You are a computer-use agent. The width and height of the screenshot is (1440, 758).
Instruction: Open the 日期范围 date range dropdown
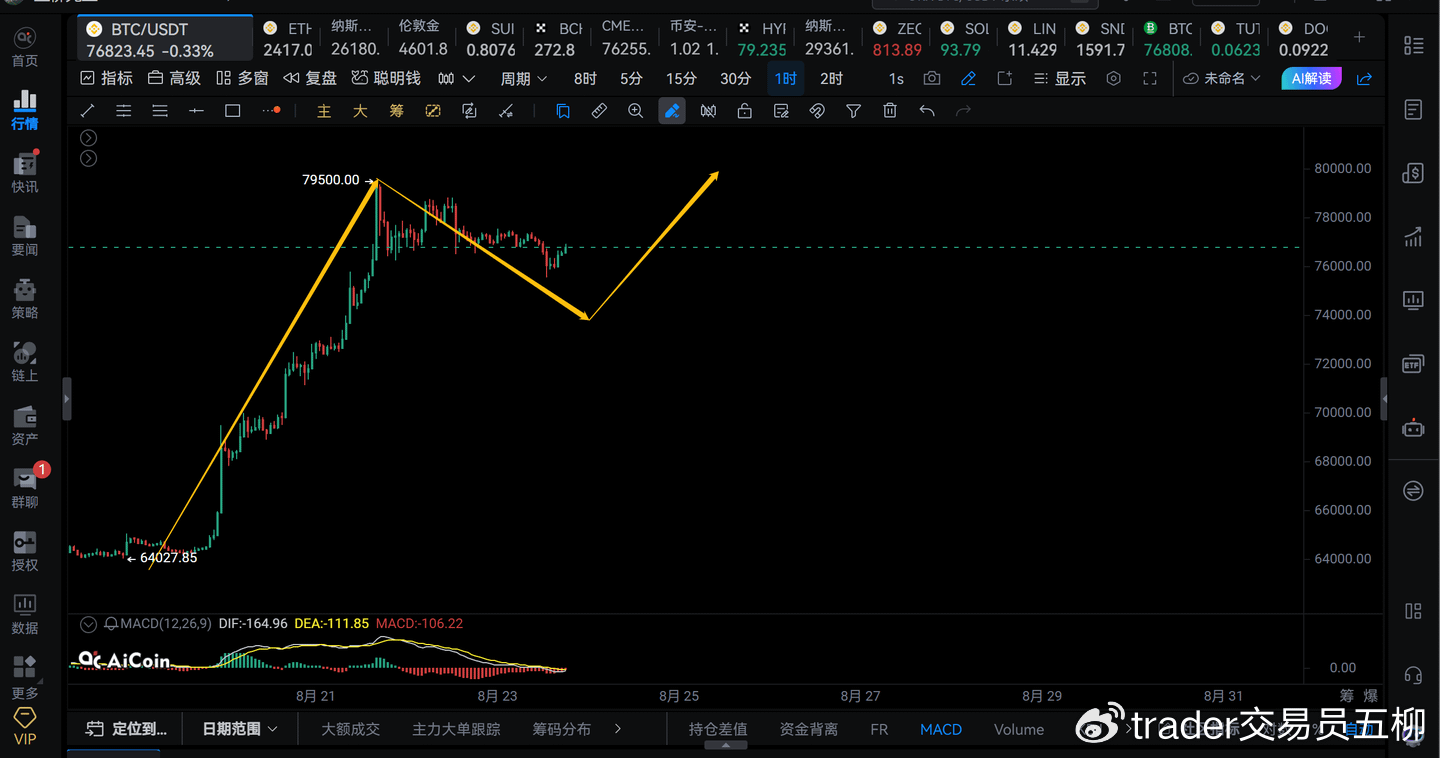point(240,729)
